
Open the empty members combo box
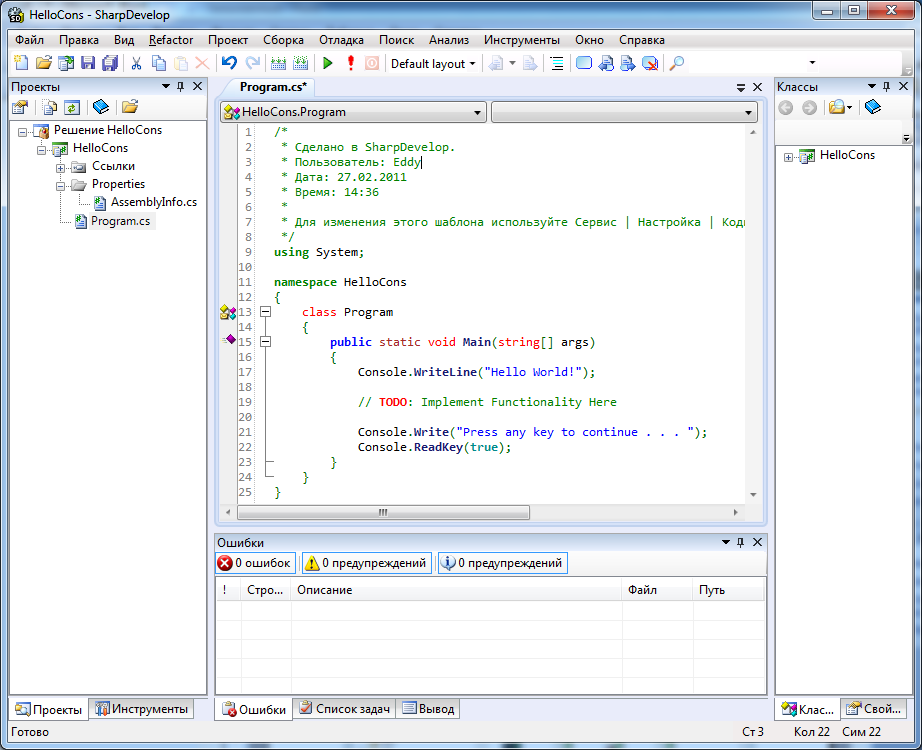point(624,112)
